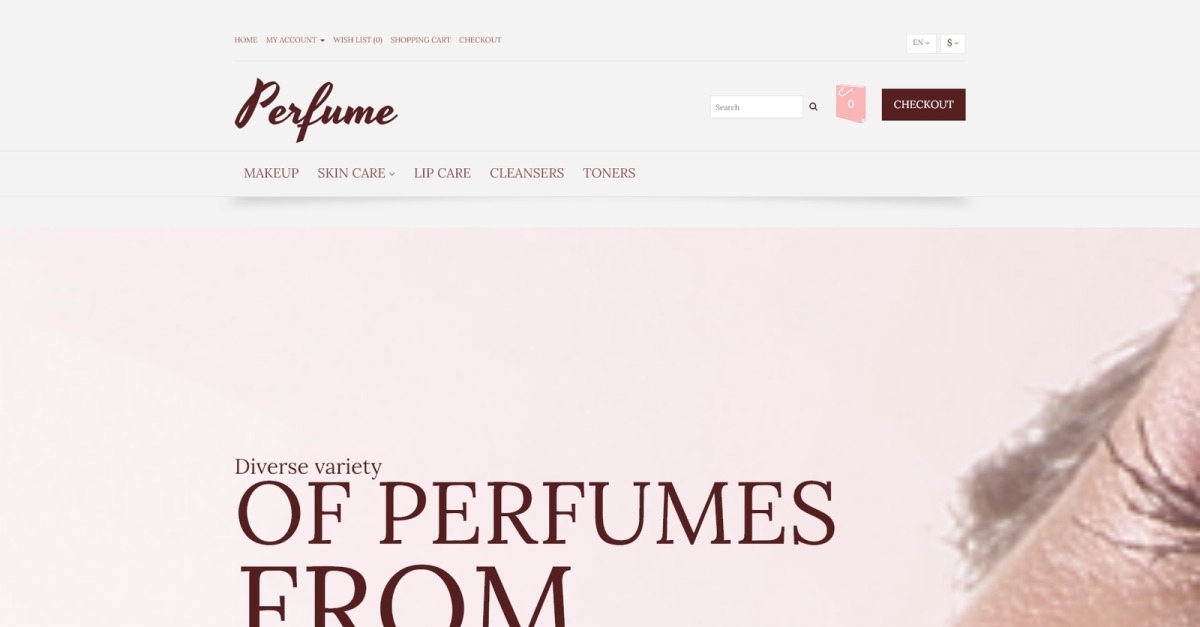
Task: Open the Toners category
Action: coord(609,173)
